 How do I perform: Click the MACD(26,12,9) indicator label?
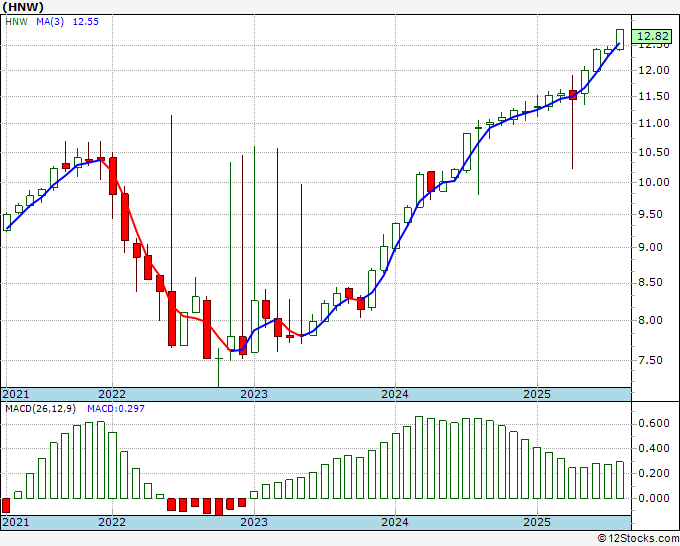(40, 409)
